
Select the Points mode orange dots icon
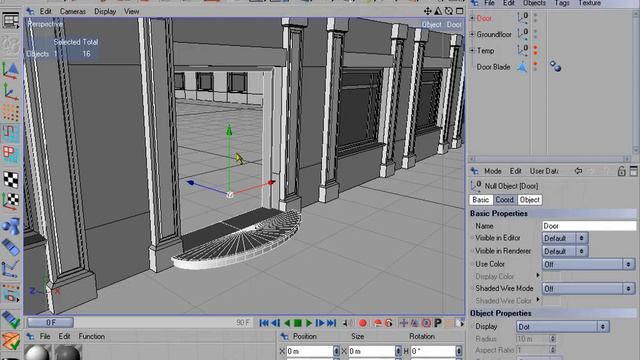(x=11, y=113)
